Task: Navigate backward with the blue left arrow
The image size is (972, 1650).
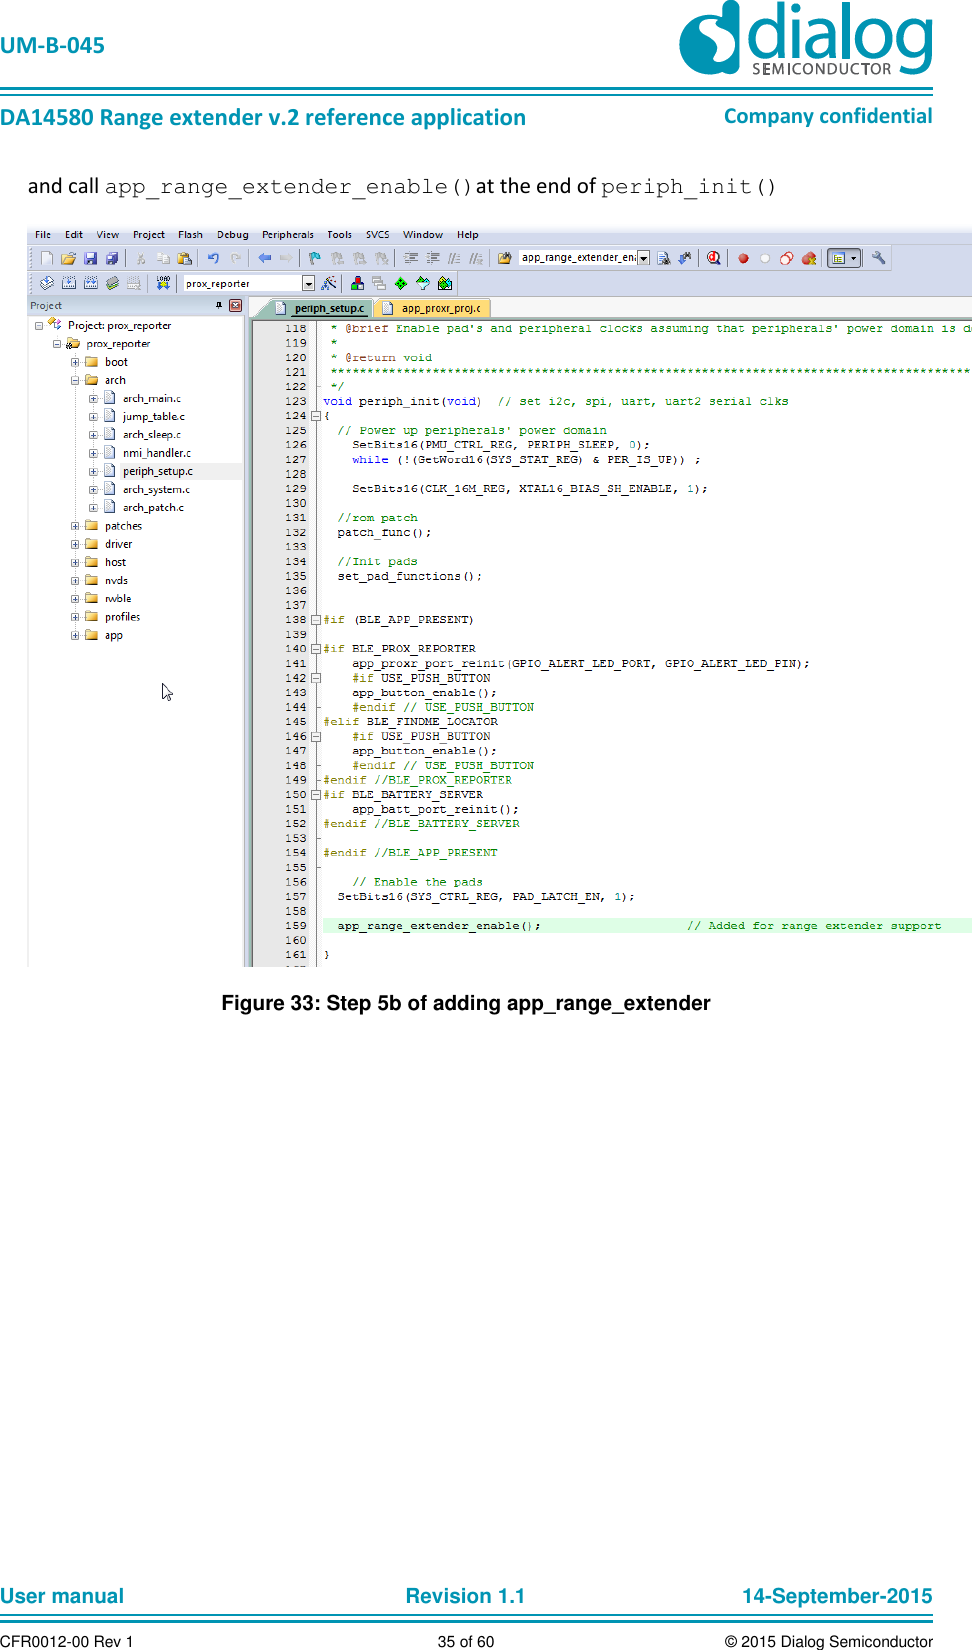Action: pos(265,258)
